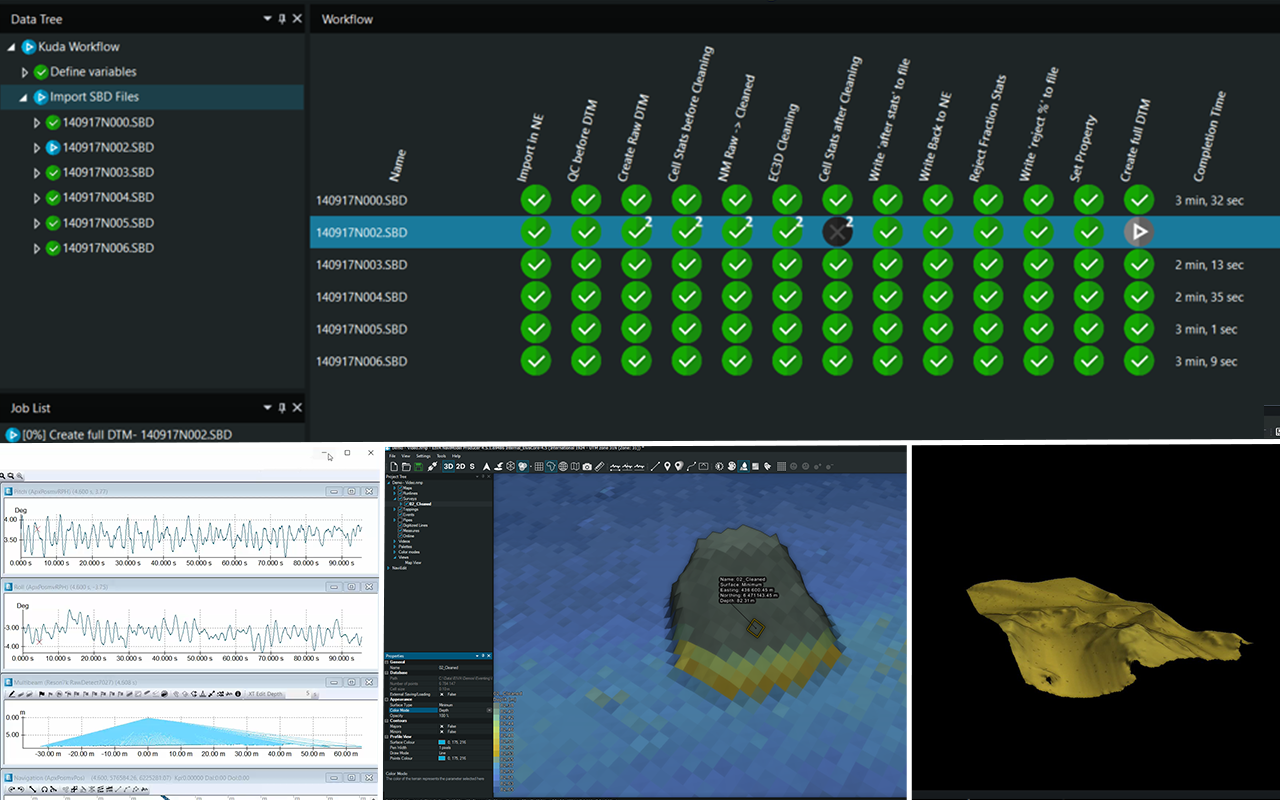Select the 140917N004.SBD row name in Workflow

361,297
